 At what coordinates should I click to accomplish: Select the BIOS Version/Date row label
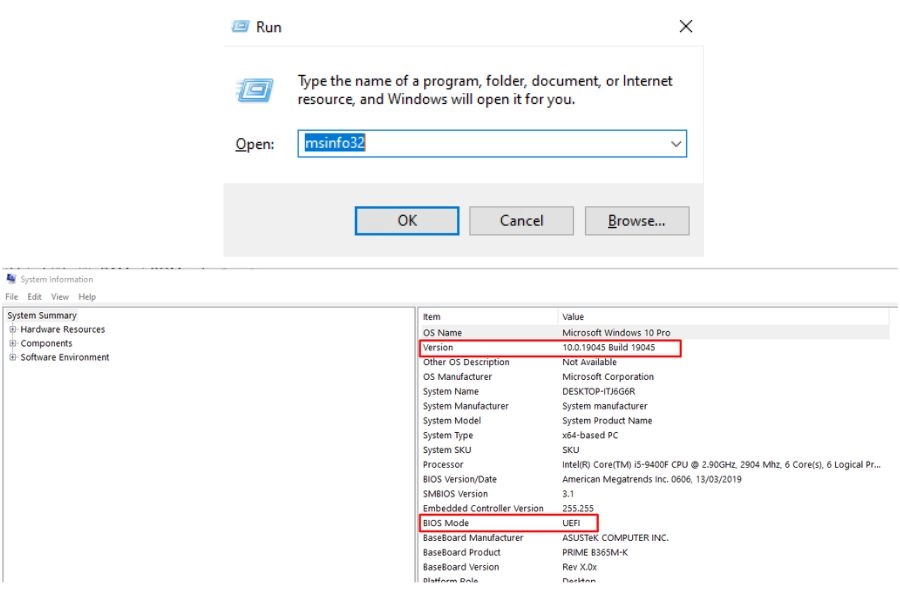(x=460, y=479)
